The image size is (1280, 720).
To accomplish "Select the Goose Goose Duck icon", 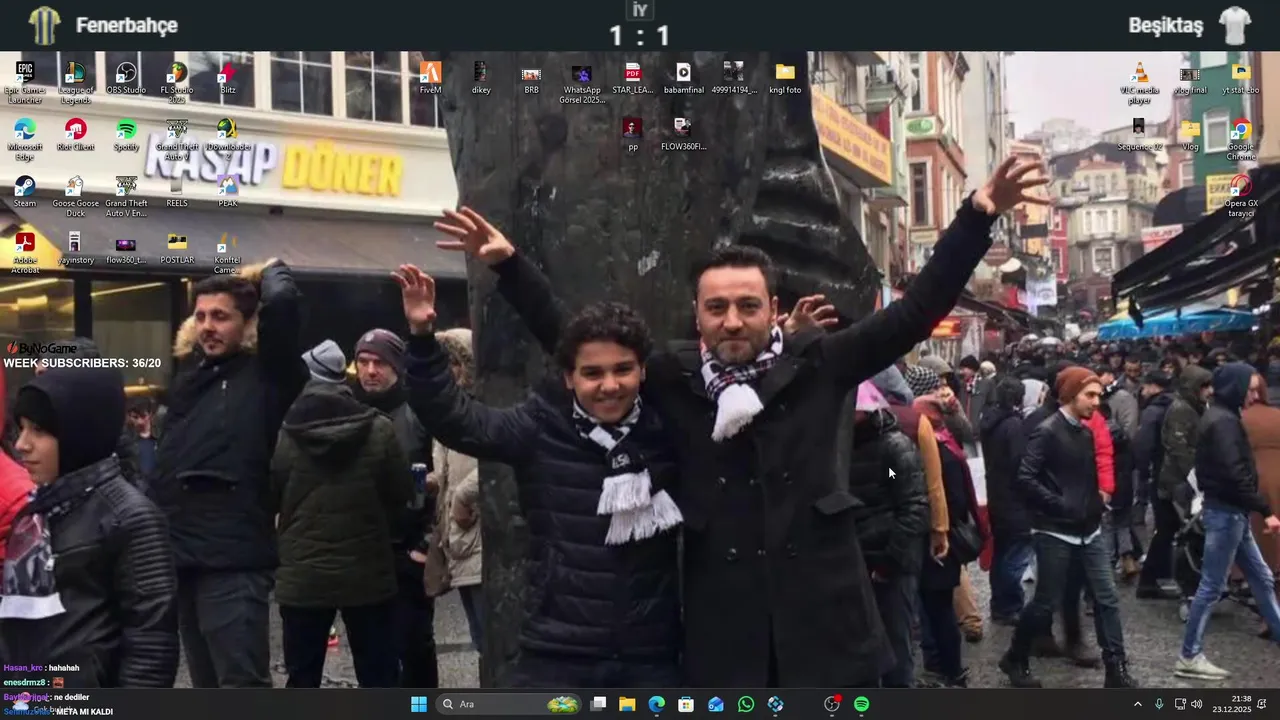I will click(76, 196).
